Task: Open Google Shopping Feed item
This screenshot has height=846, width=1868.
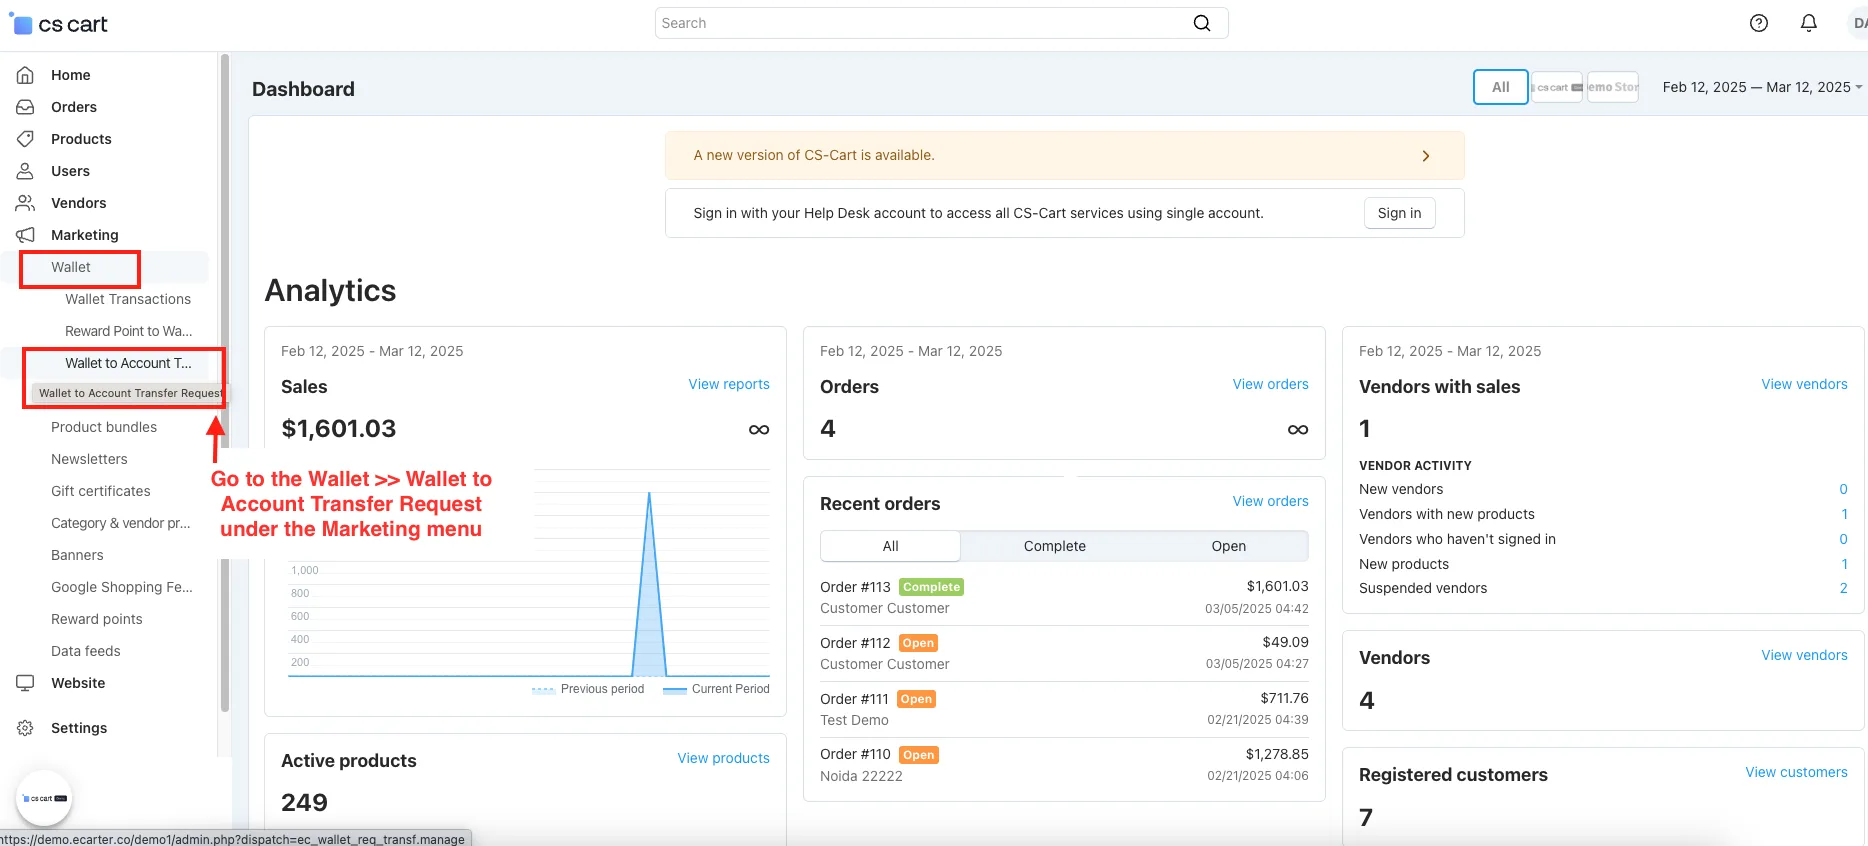Action: coord(122,587)
